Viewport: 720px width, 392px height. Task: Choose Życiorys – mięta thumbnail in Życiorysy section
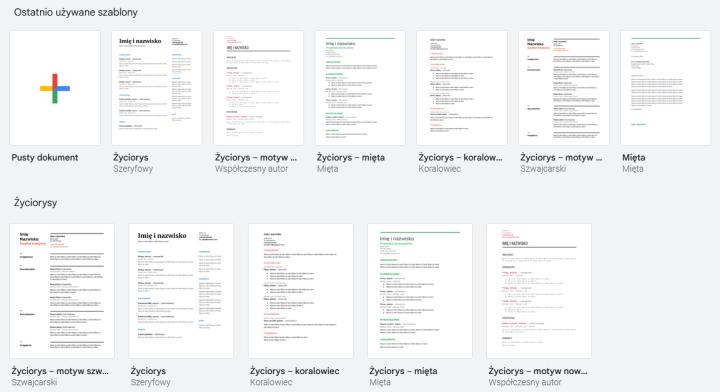tap(420, 291)
